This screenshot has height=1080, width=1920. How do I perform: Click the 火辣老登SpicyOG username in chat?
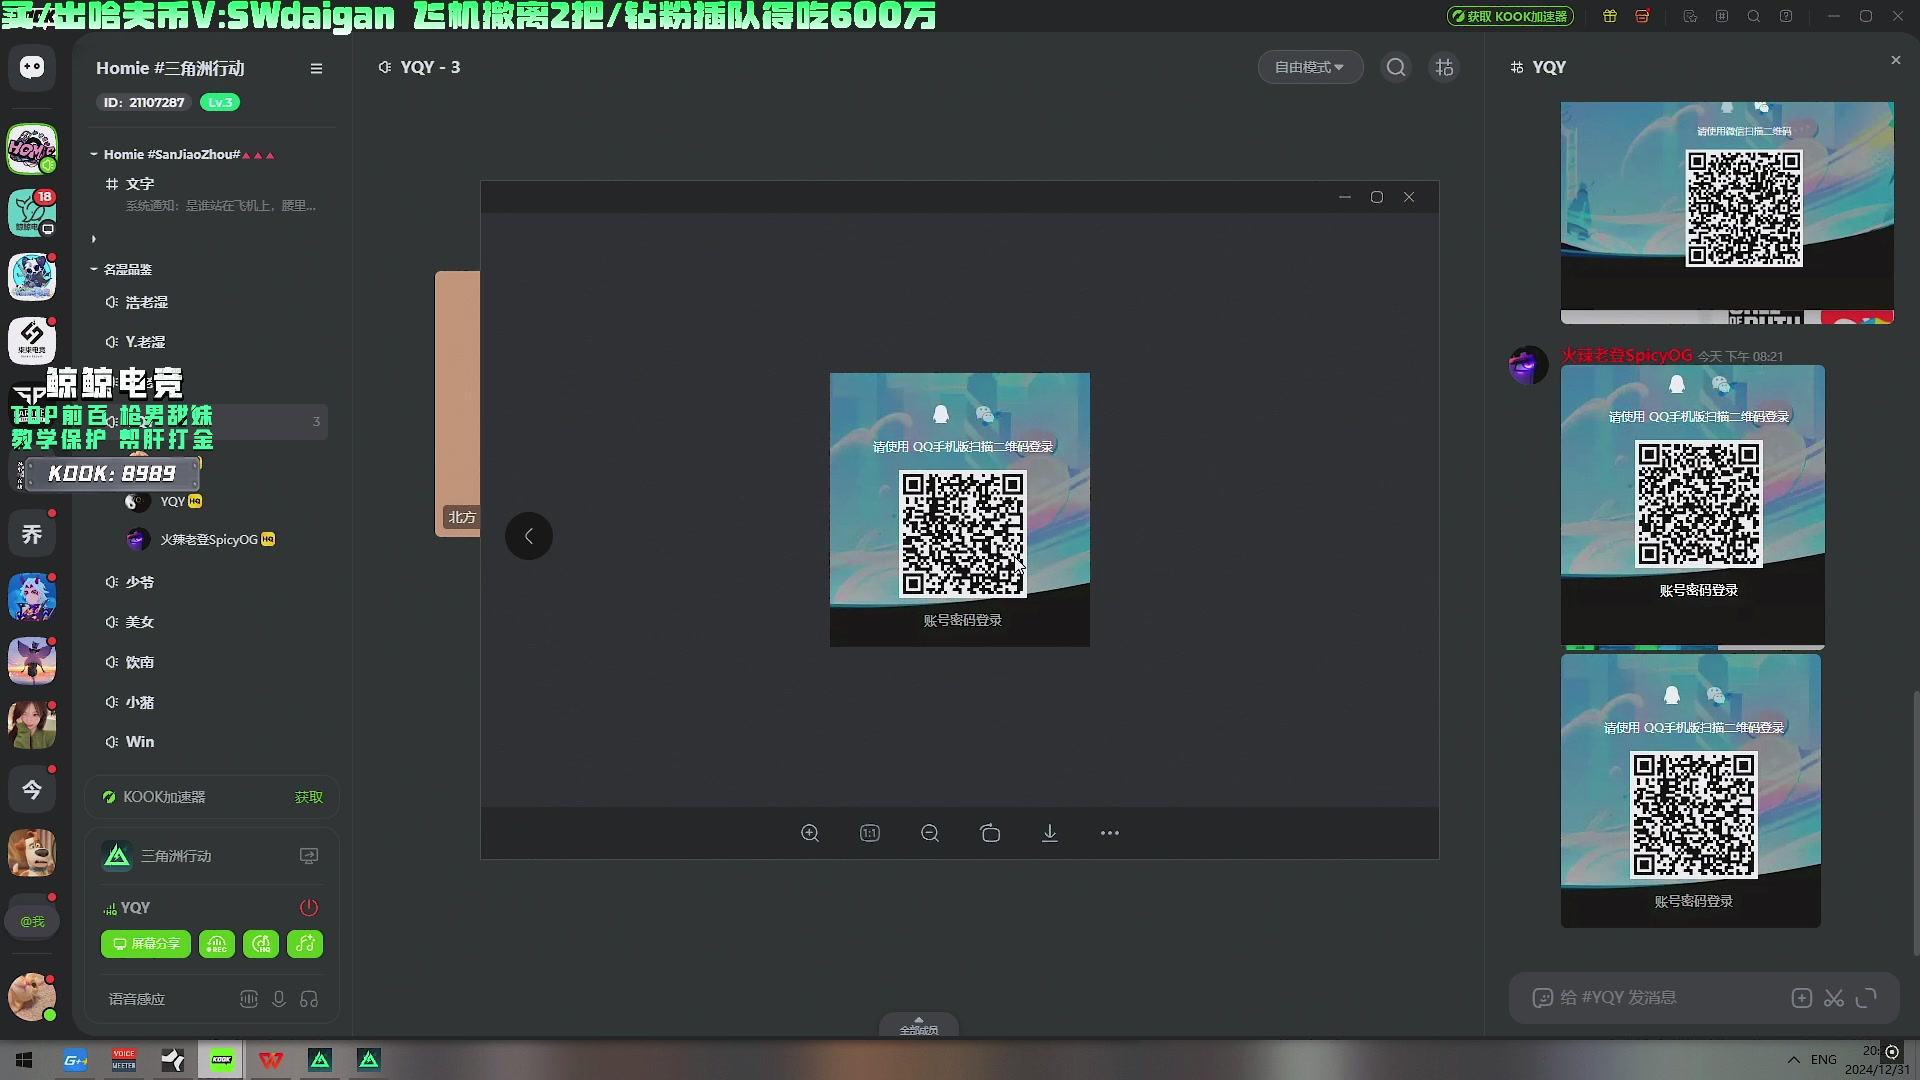[1627, 355]
